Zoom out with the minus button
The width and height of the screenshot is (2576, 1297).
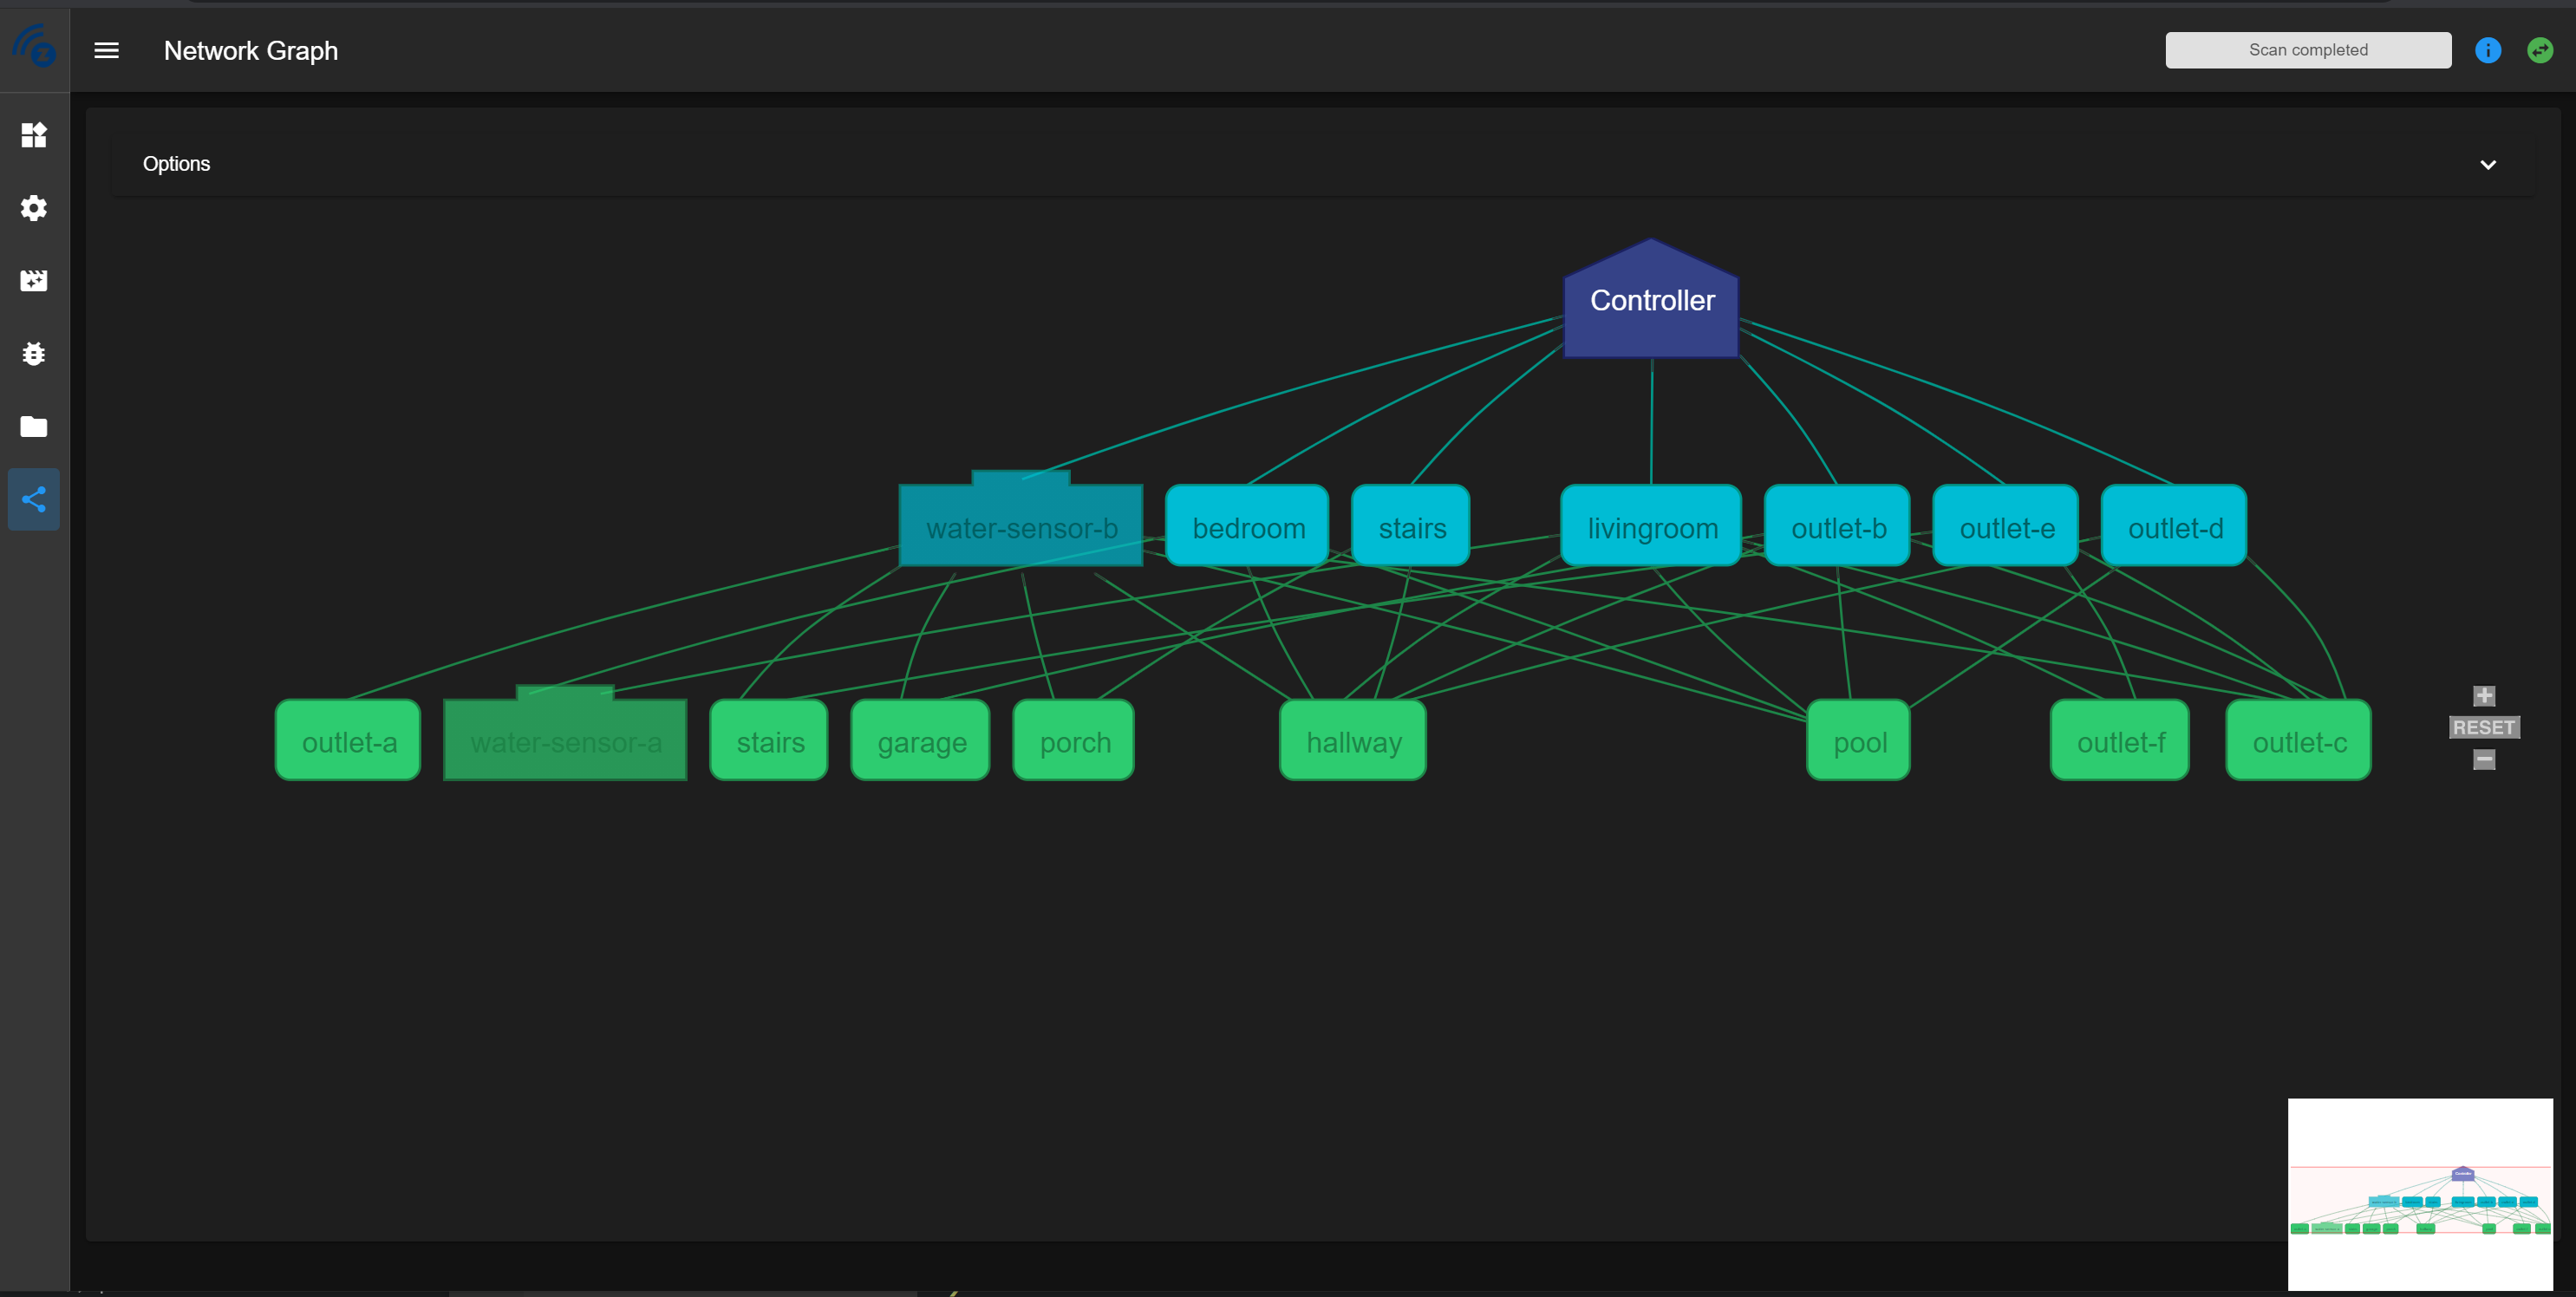point(2483,760)
